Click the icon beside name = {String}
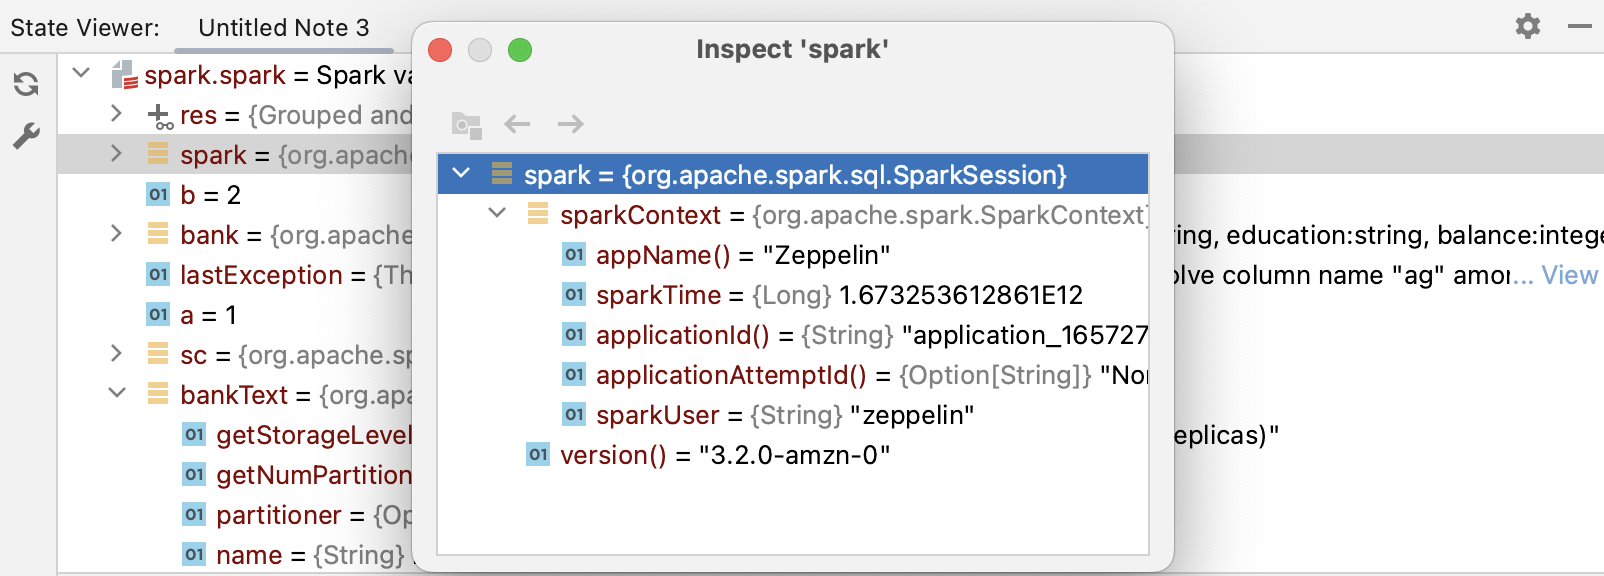This screenshot has height=576, width=1604. (194, 554)
